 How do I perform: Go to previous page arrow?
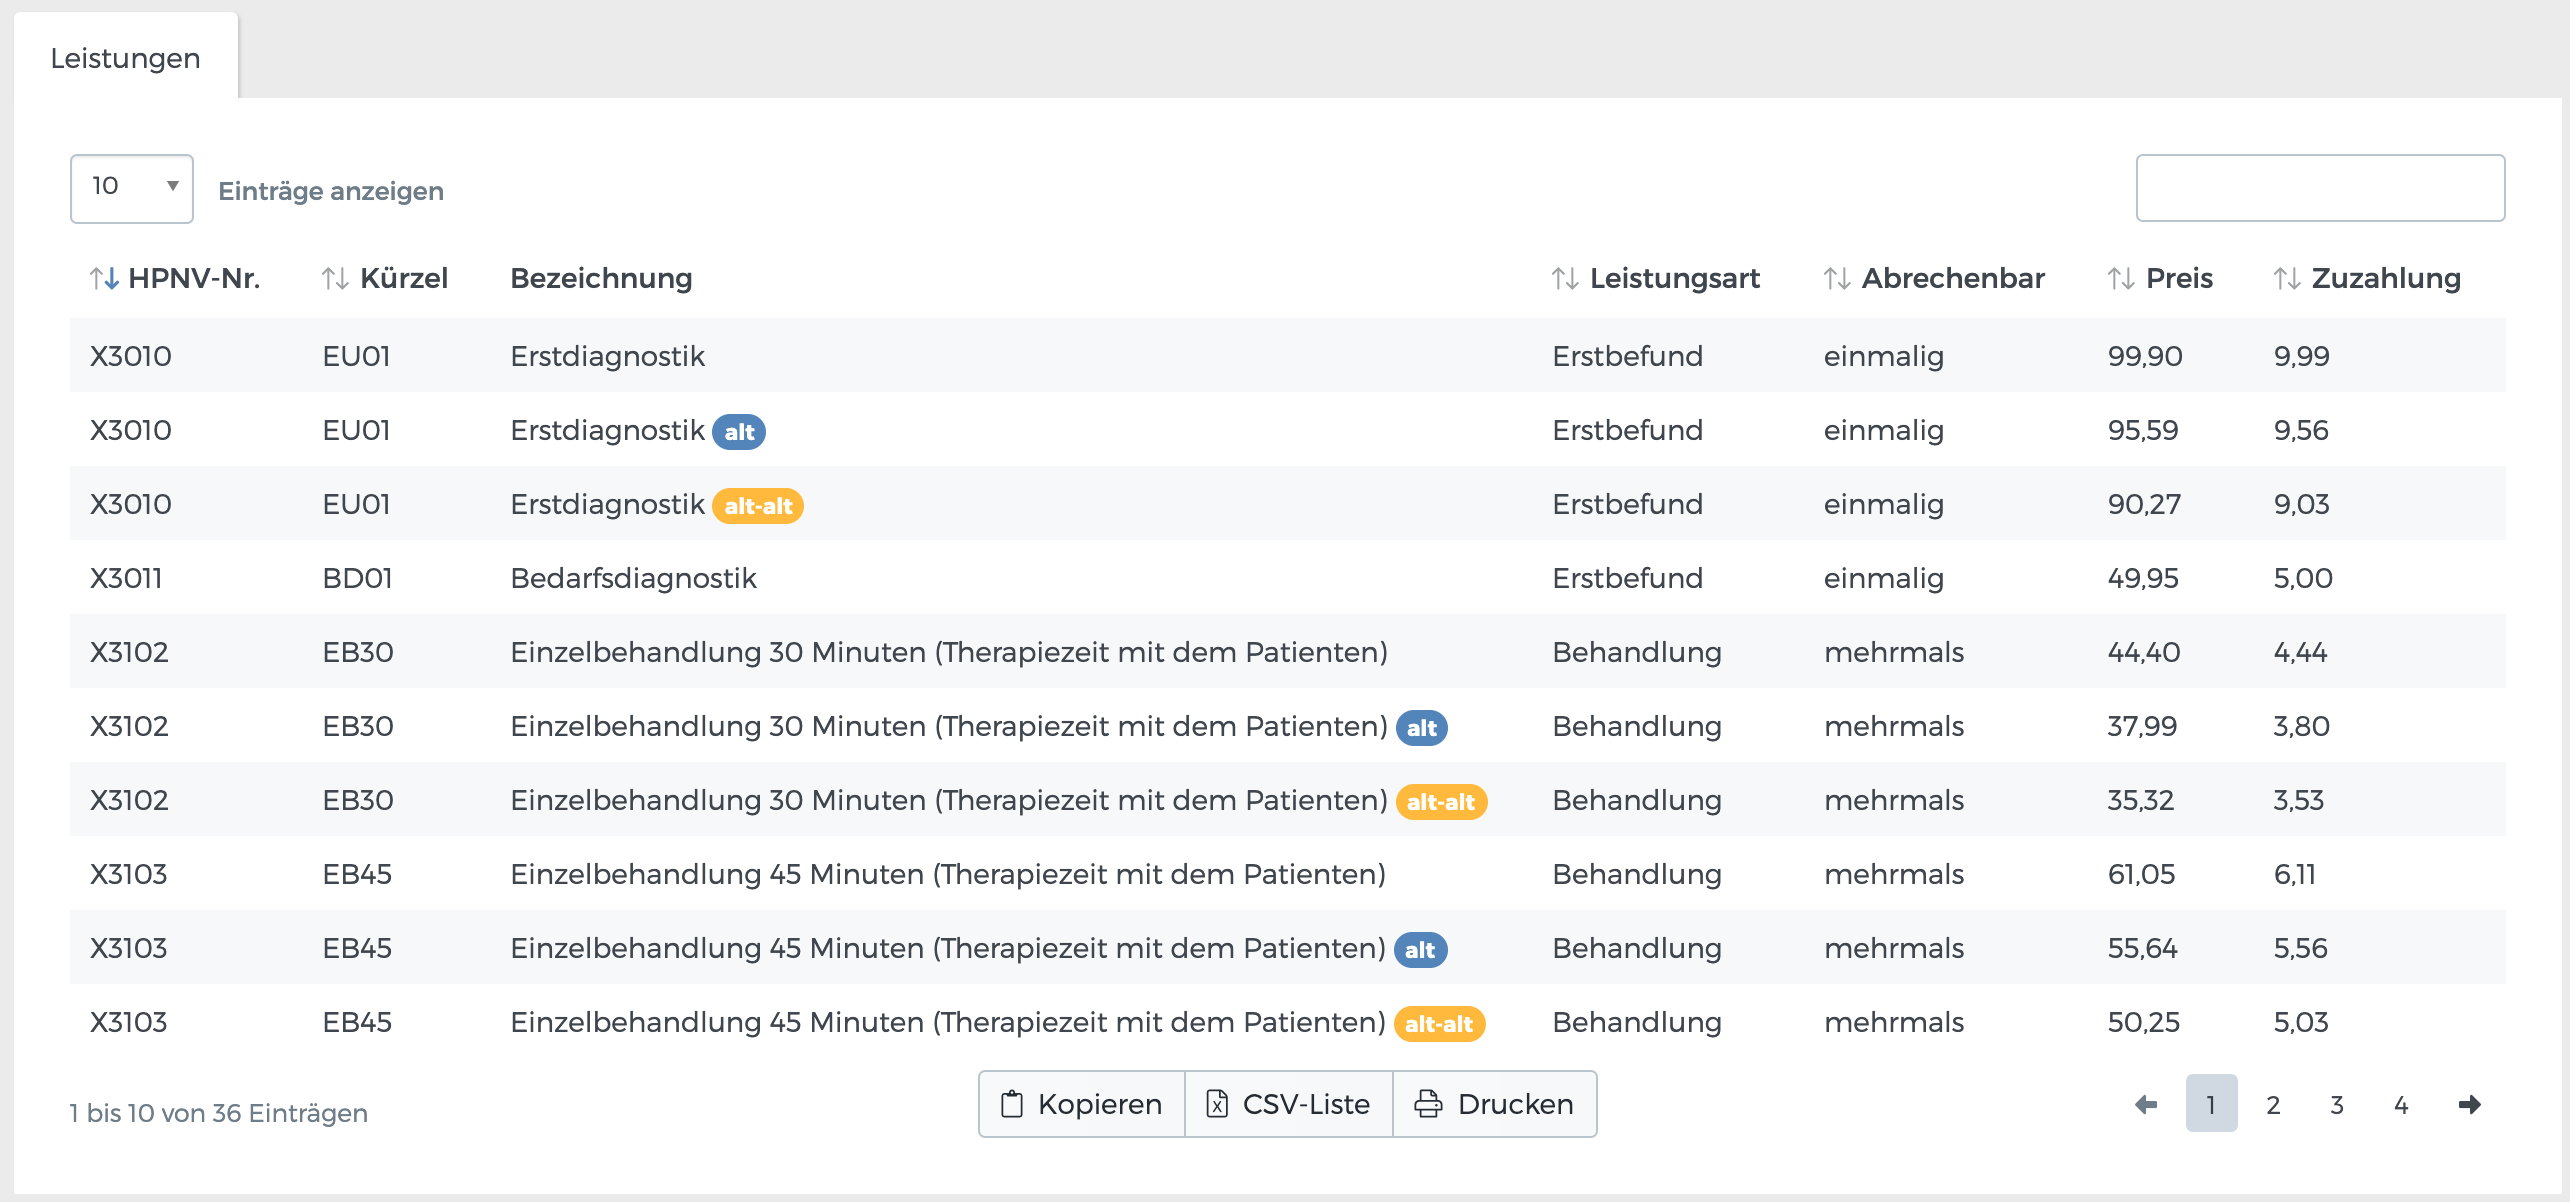[x=2146, y=1105]
